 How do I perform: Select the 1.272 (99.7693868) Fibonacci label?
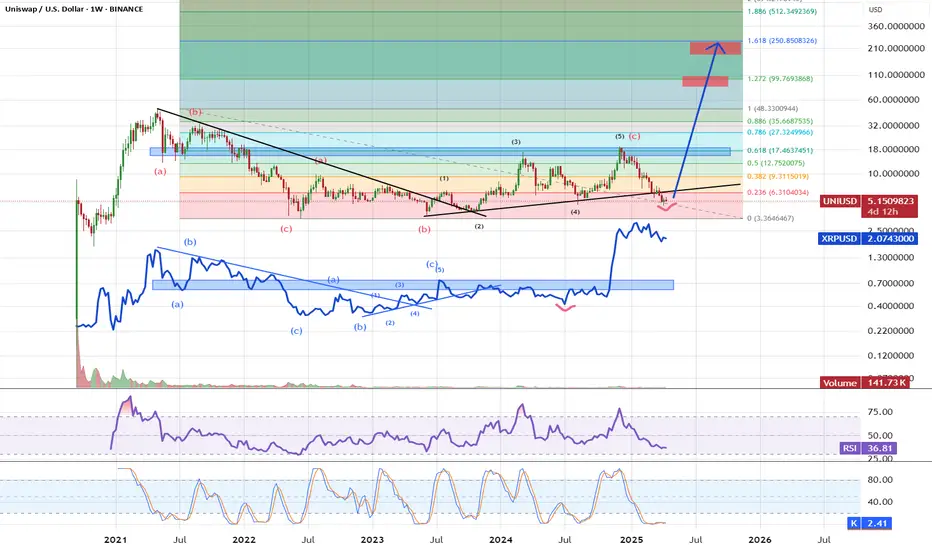[780, 78]
